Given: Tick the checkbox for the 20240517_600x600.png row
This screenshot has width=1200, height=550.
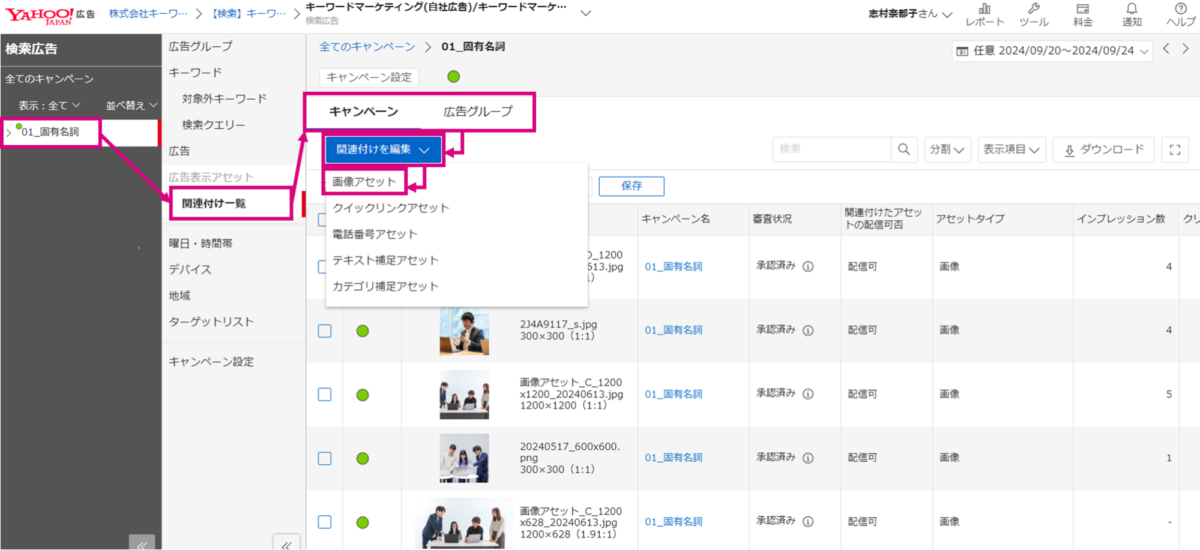Looking at the screenshot, I should (x=324, y=458).
